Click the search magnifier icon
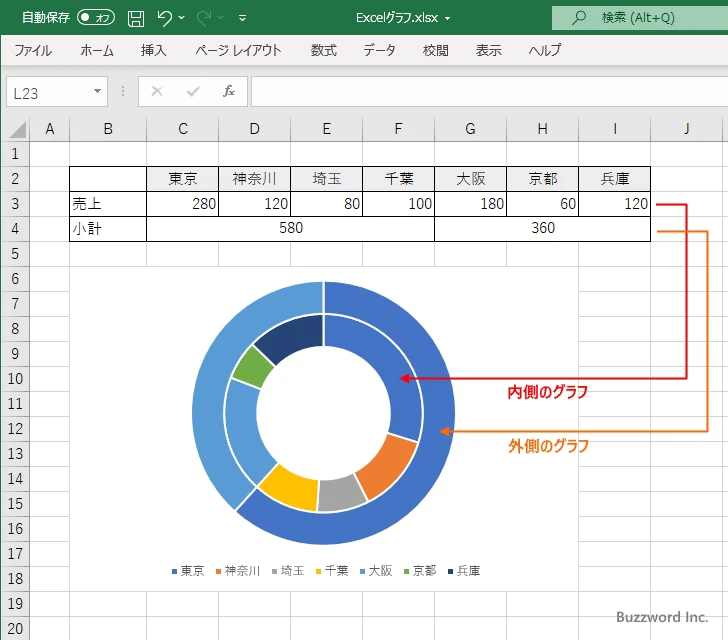This screenshot has width=728, height=640. [x=578, y=18]
